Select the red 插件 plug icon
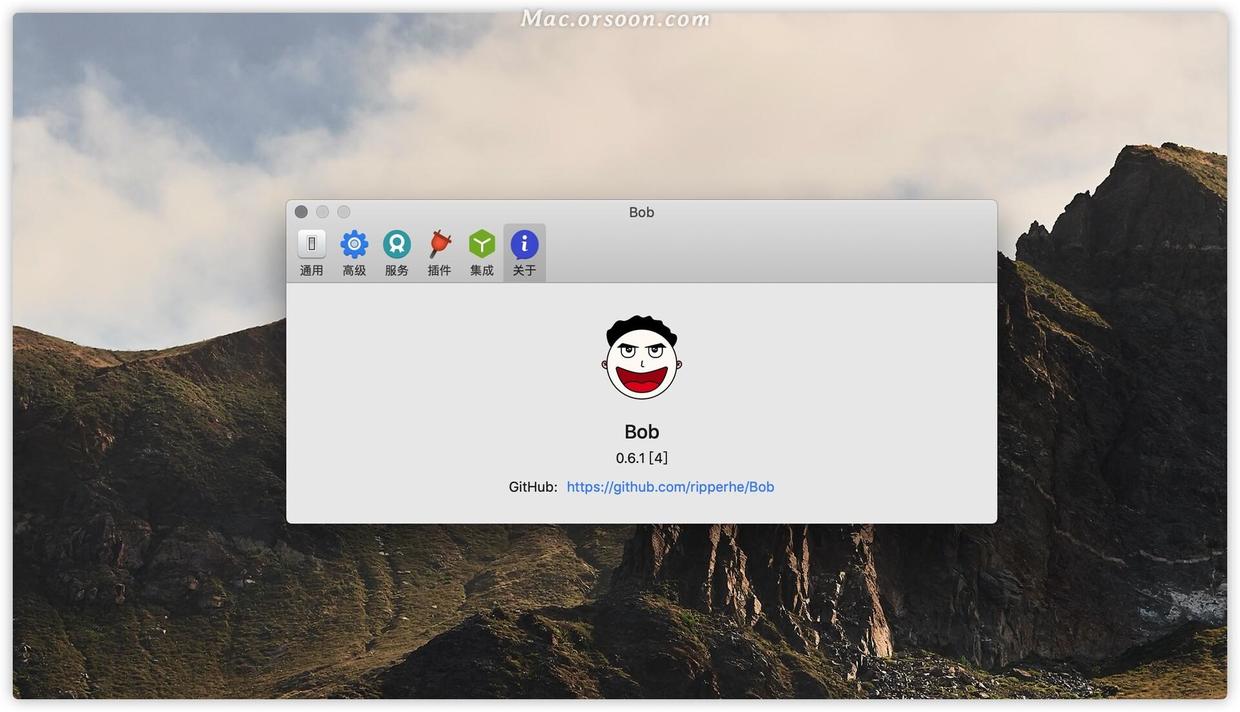 pyautogui.click(x=439, y=243)
